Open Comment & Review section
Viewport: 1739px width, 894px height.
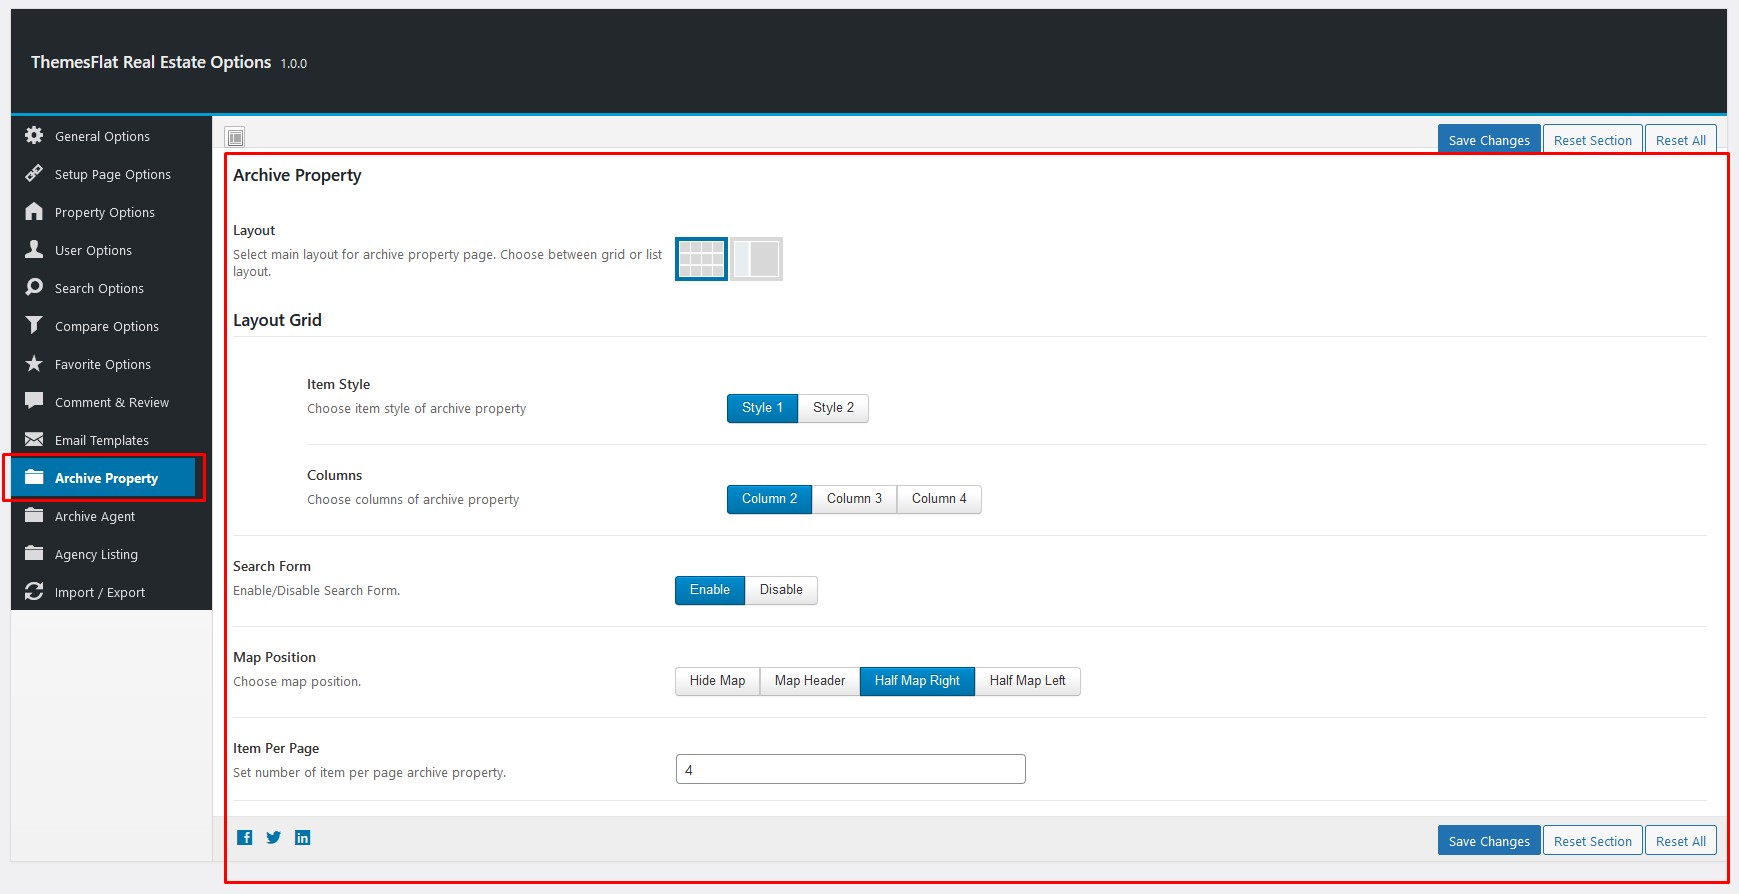pos(111,402)
